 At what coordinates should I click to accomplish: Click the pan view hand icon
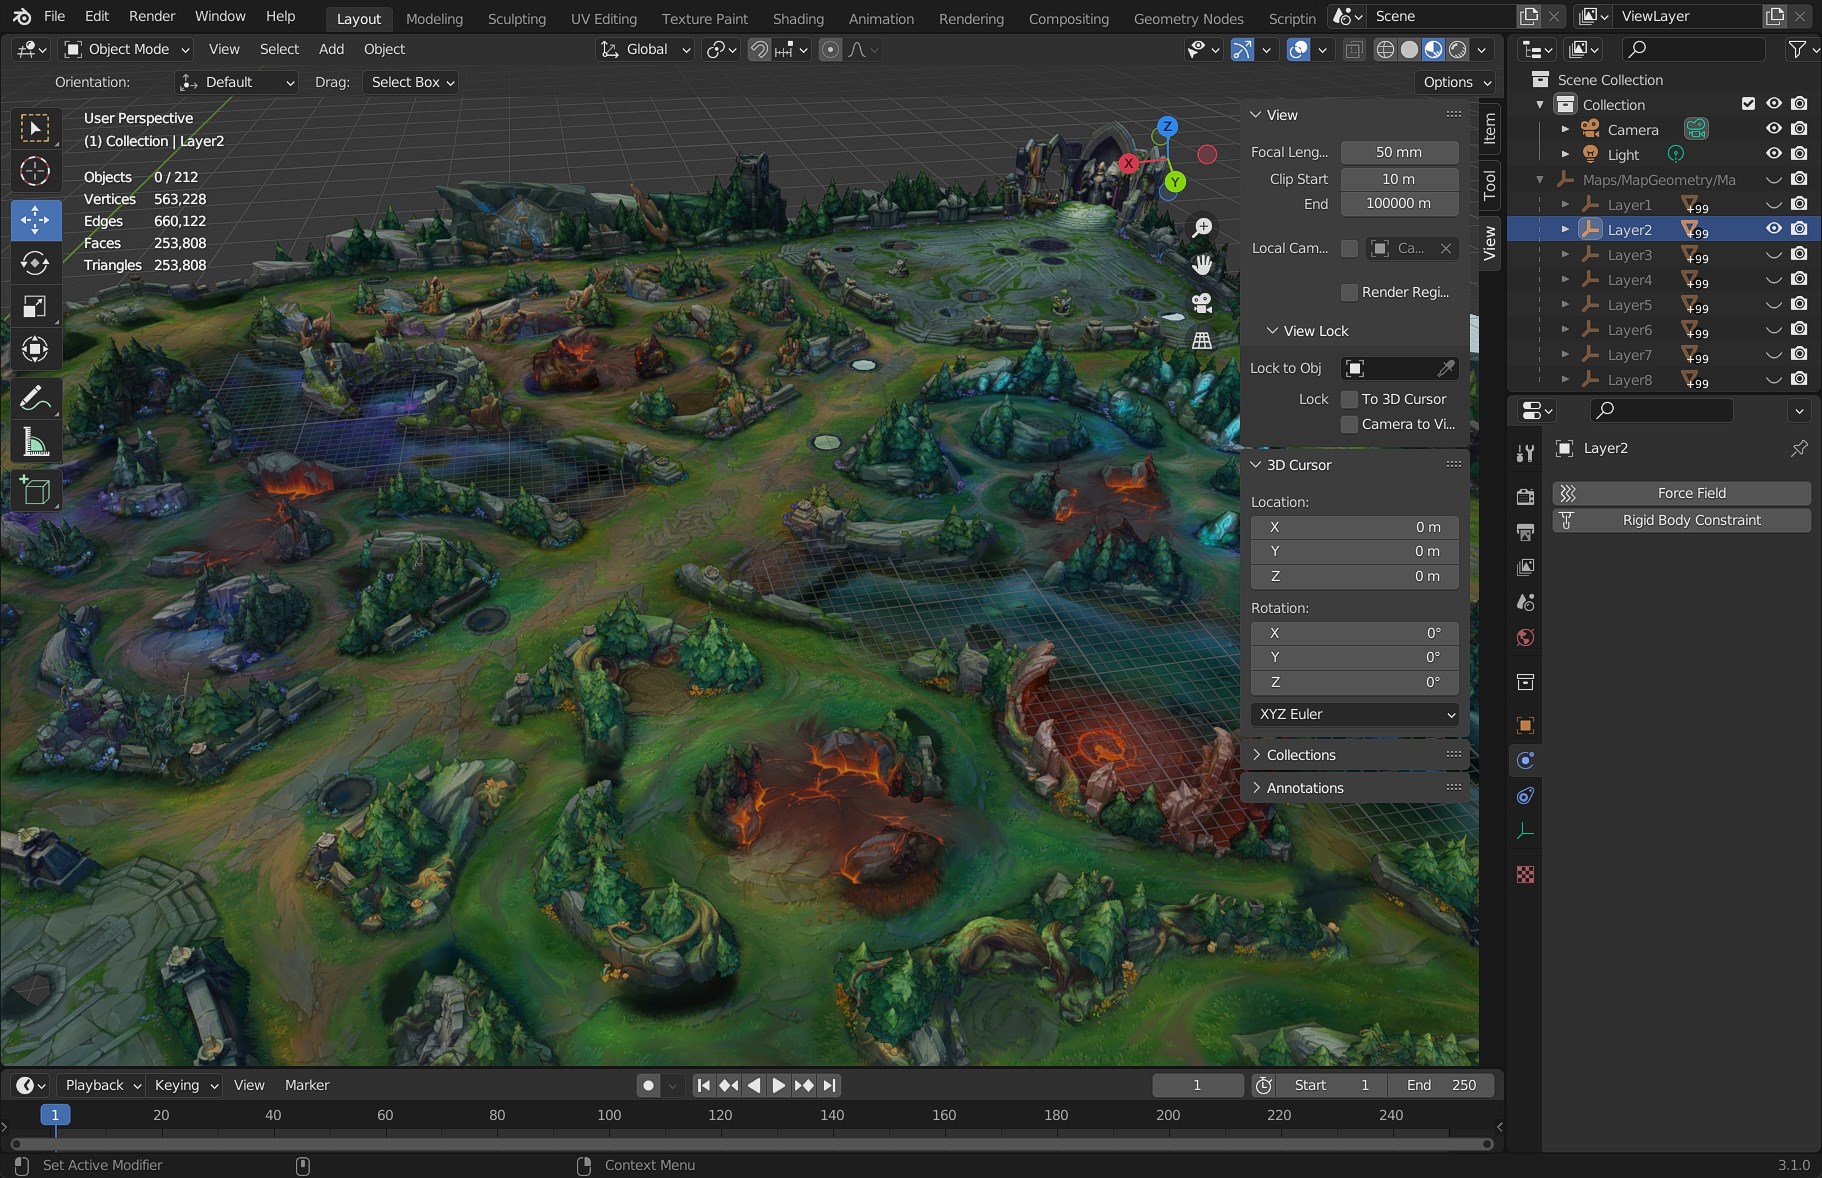click(x=1202, y=265)
